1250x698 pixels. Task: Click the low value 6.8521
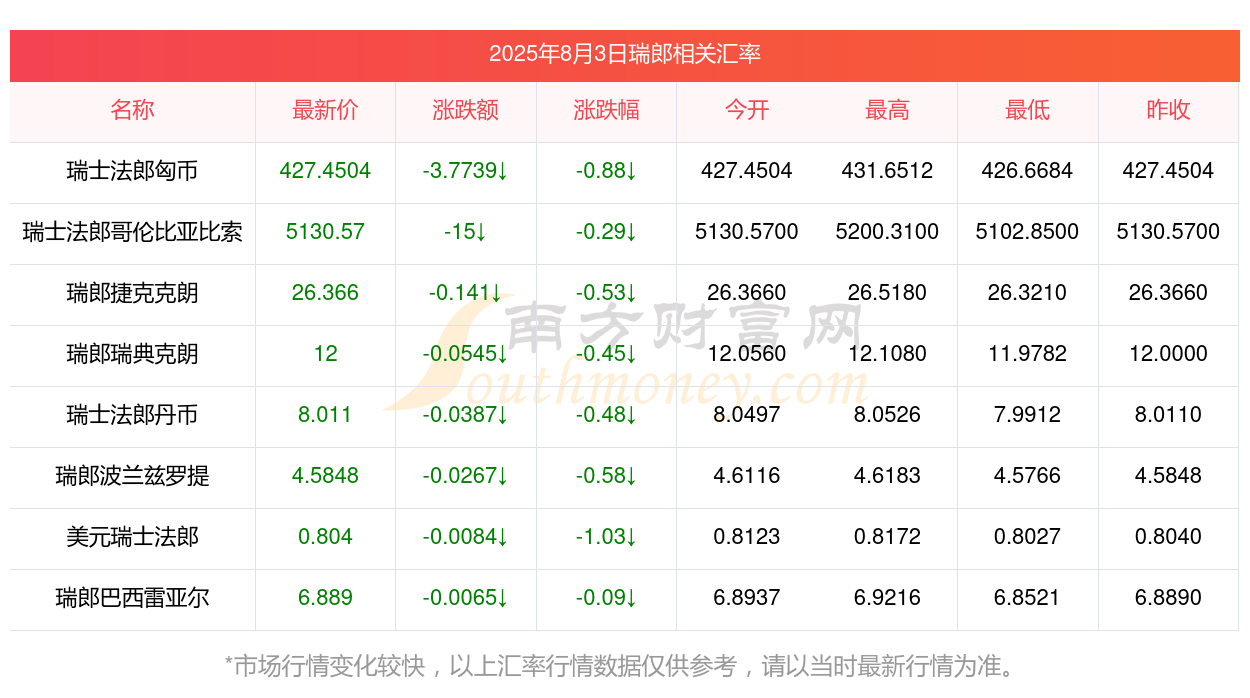pyautogui.click(x=1027, y=598)
